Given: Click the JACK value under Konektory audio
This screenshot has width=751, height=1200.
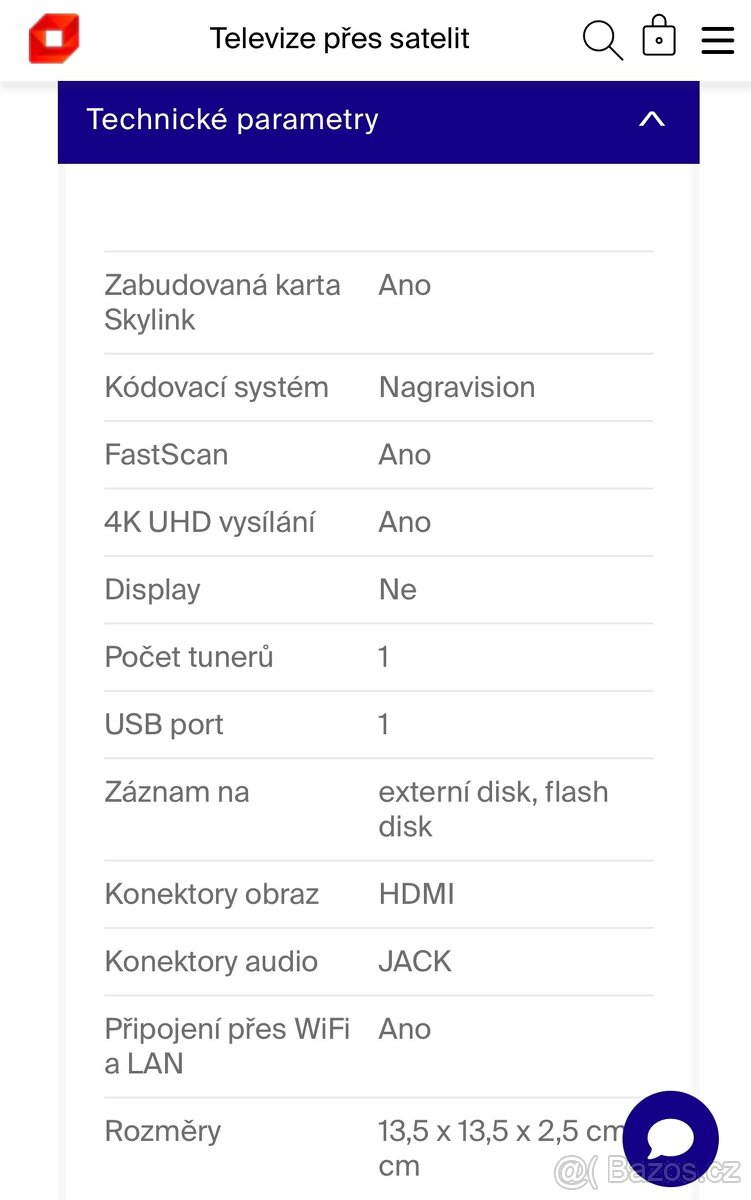Looking at the screenshot, I should (x=414, y=961).
